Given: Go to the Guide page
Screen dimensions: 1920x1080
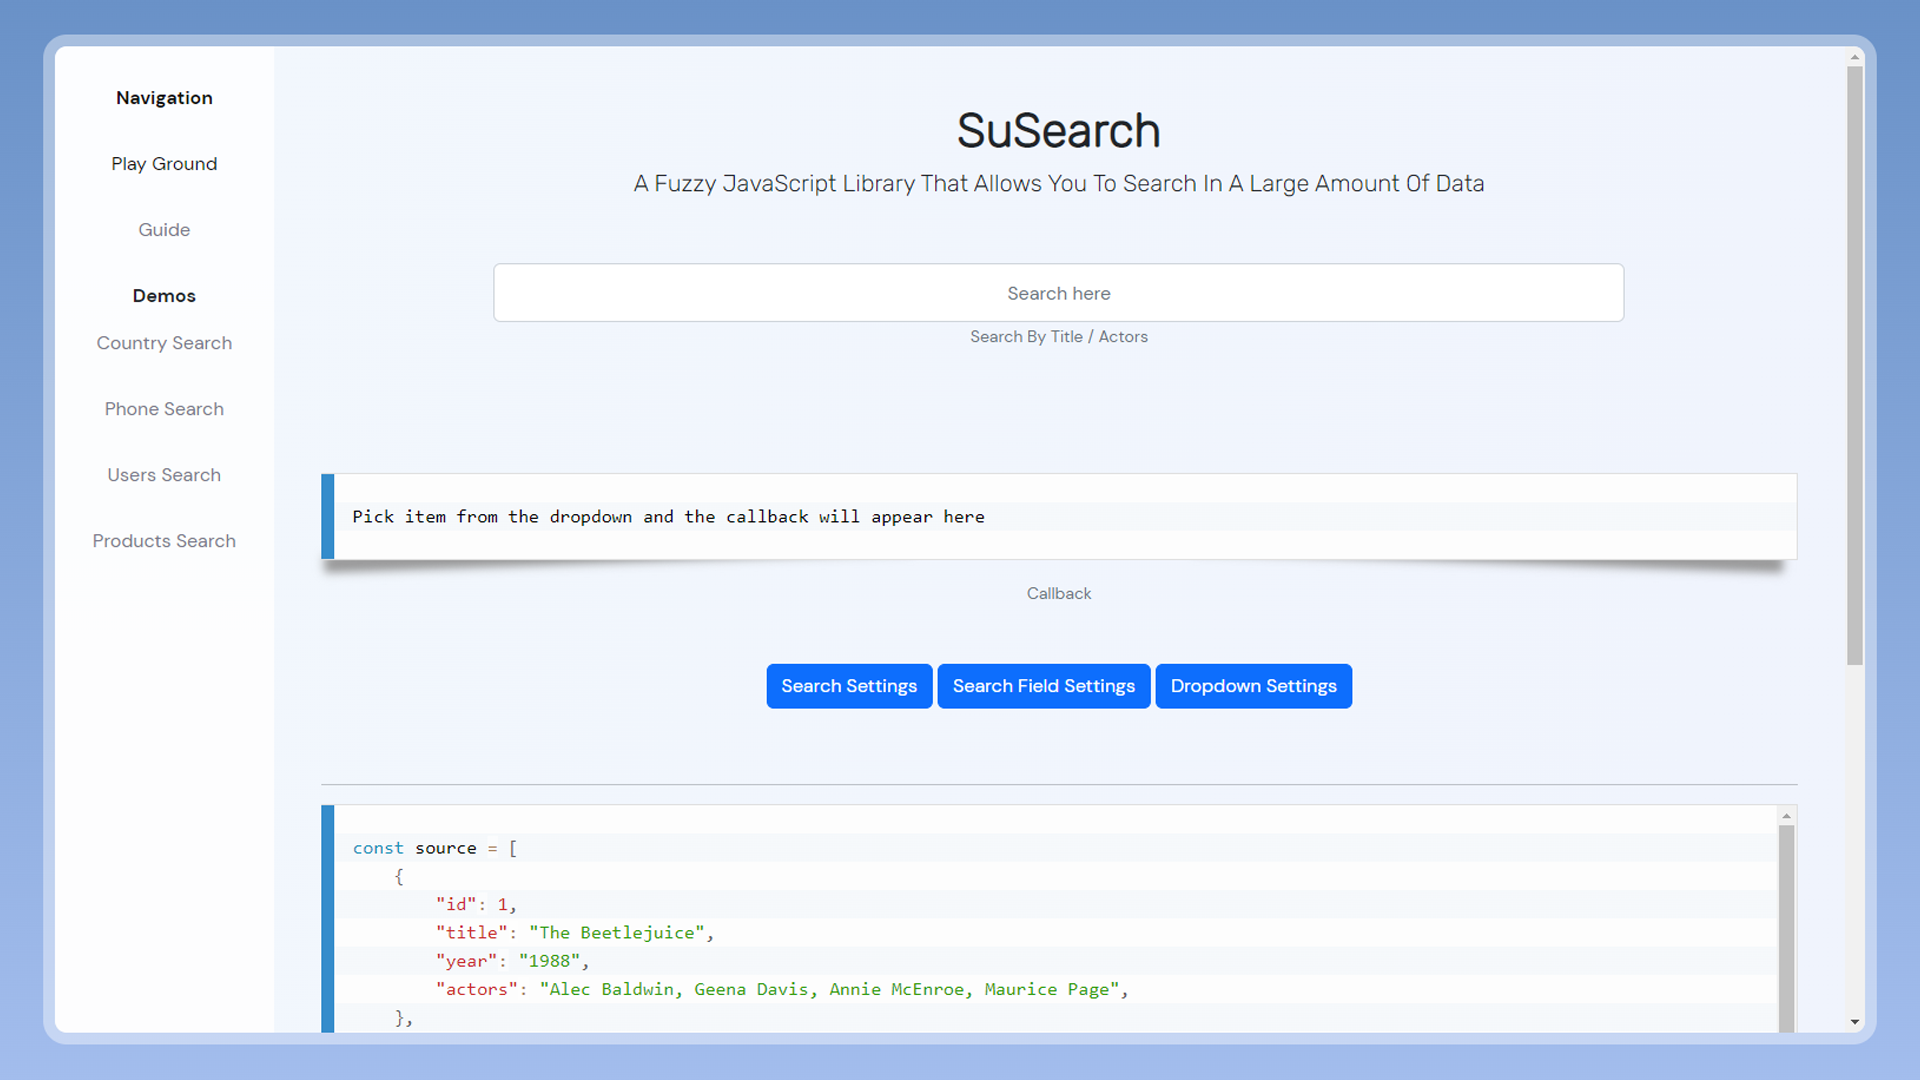Looking at the screenshot, I should [164, 230].
